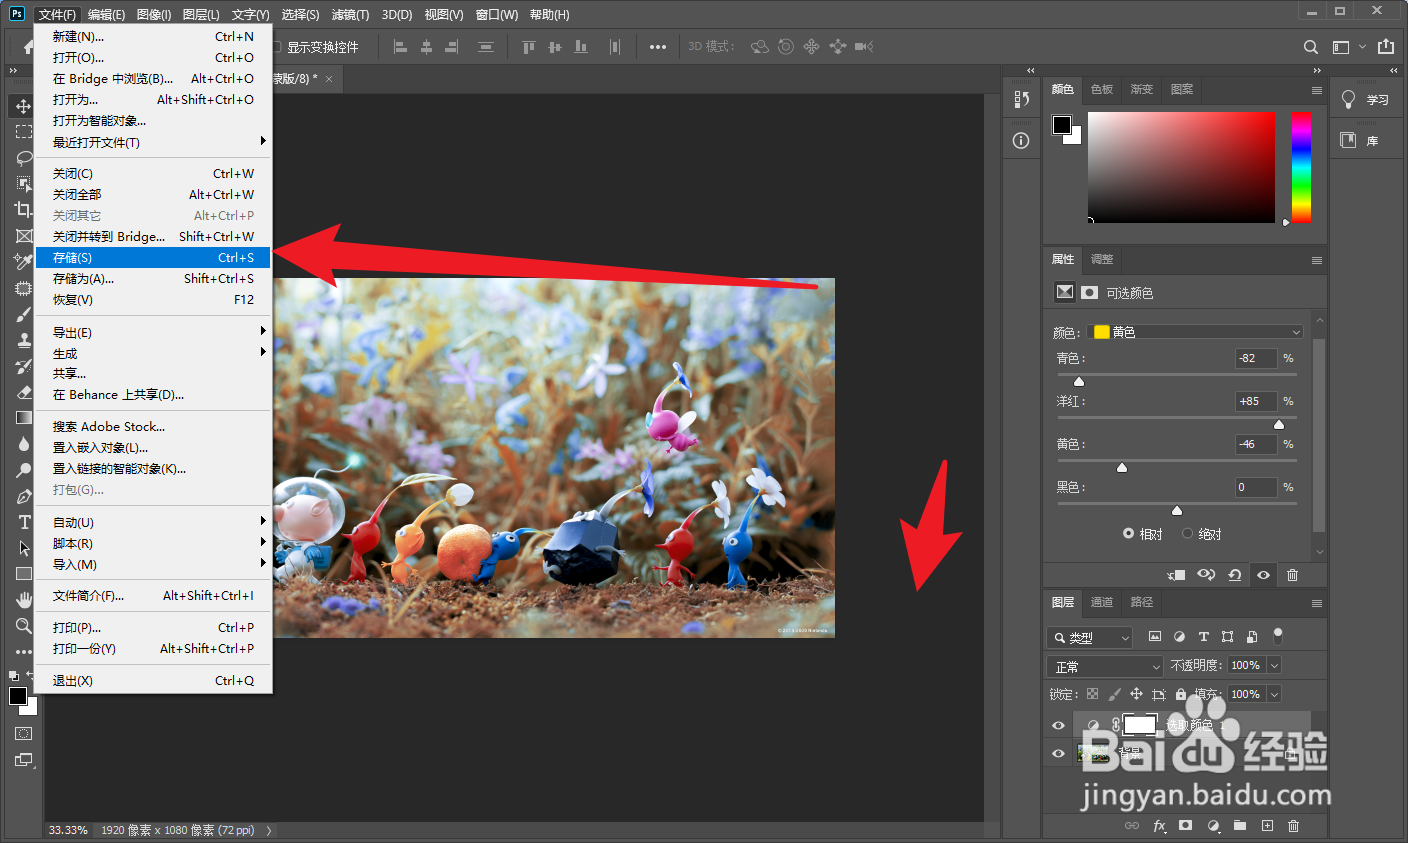
Task: Open the 正常 blend mode dropdown
Action: (1106, 666)
